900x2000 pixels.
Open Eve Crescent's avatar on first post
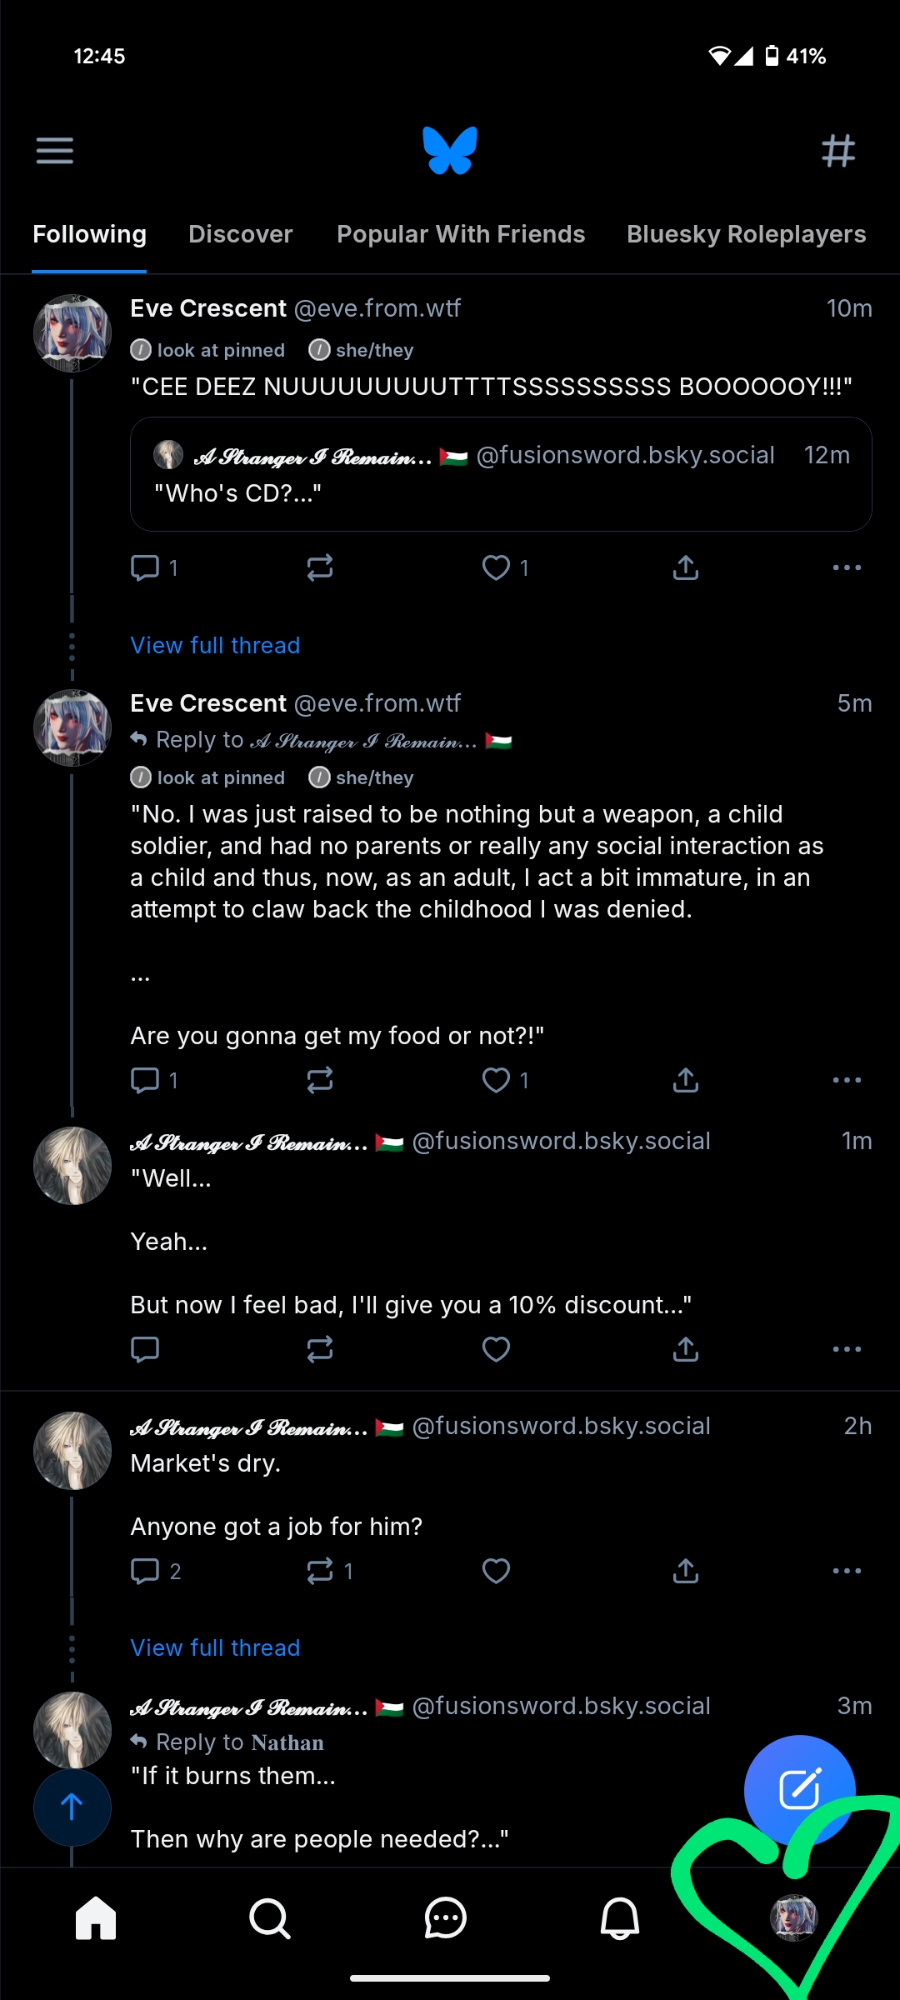coord(72,333)
